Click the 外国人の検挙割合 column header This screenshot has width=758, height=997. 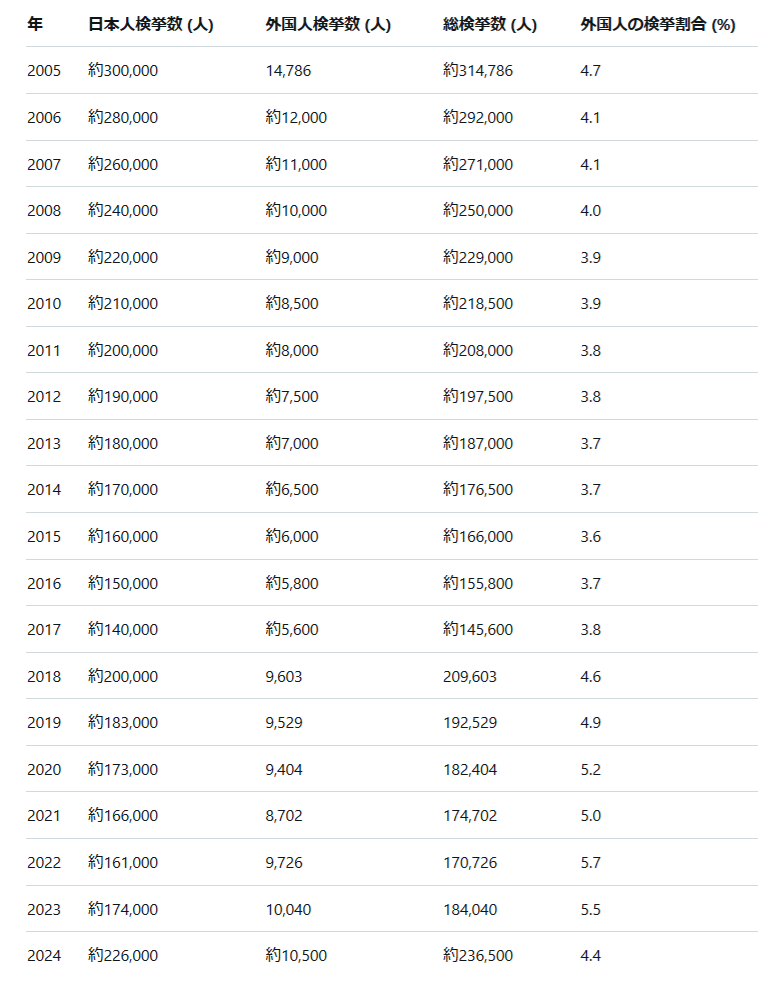coord(657,25)
